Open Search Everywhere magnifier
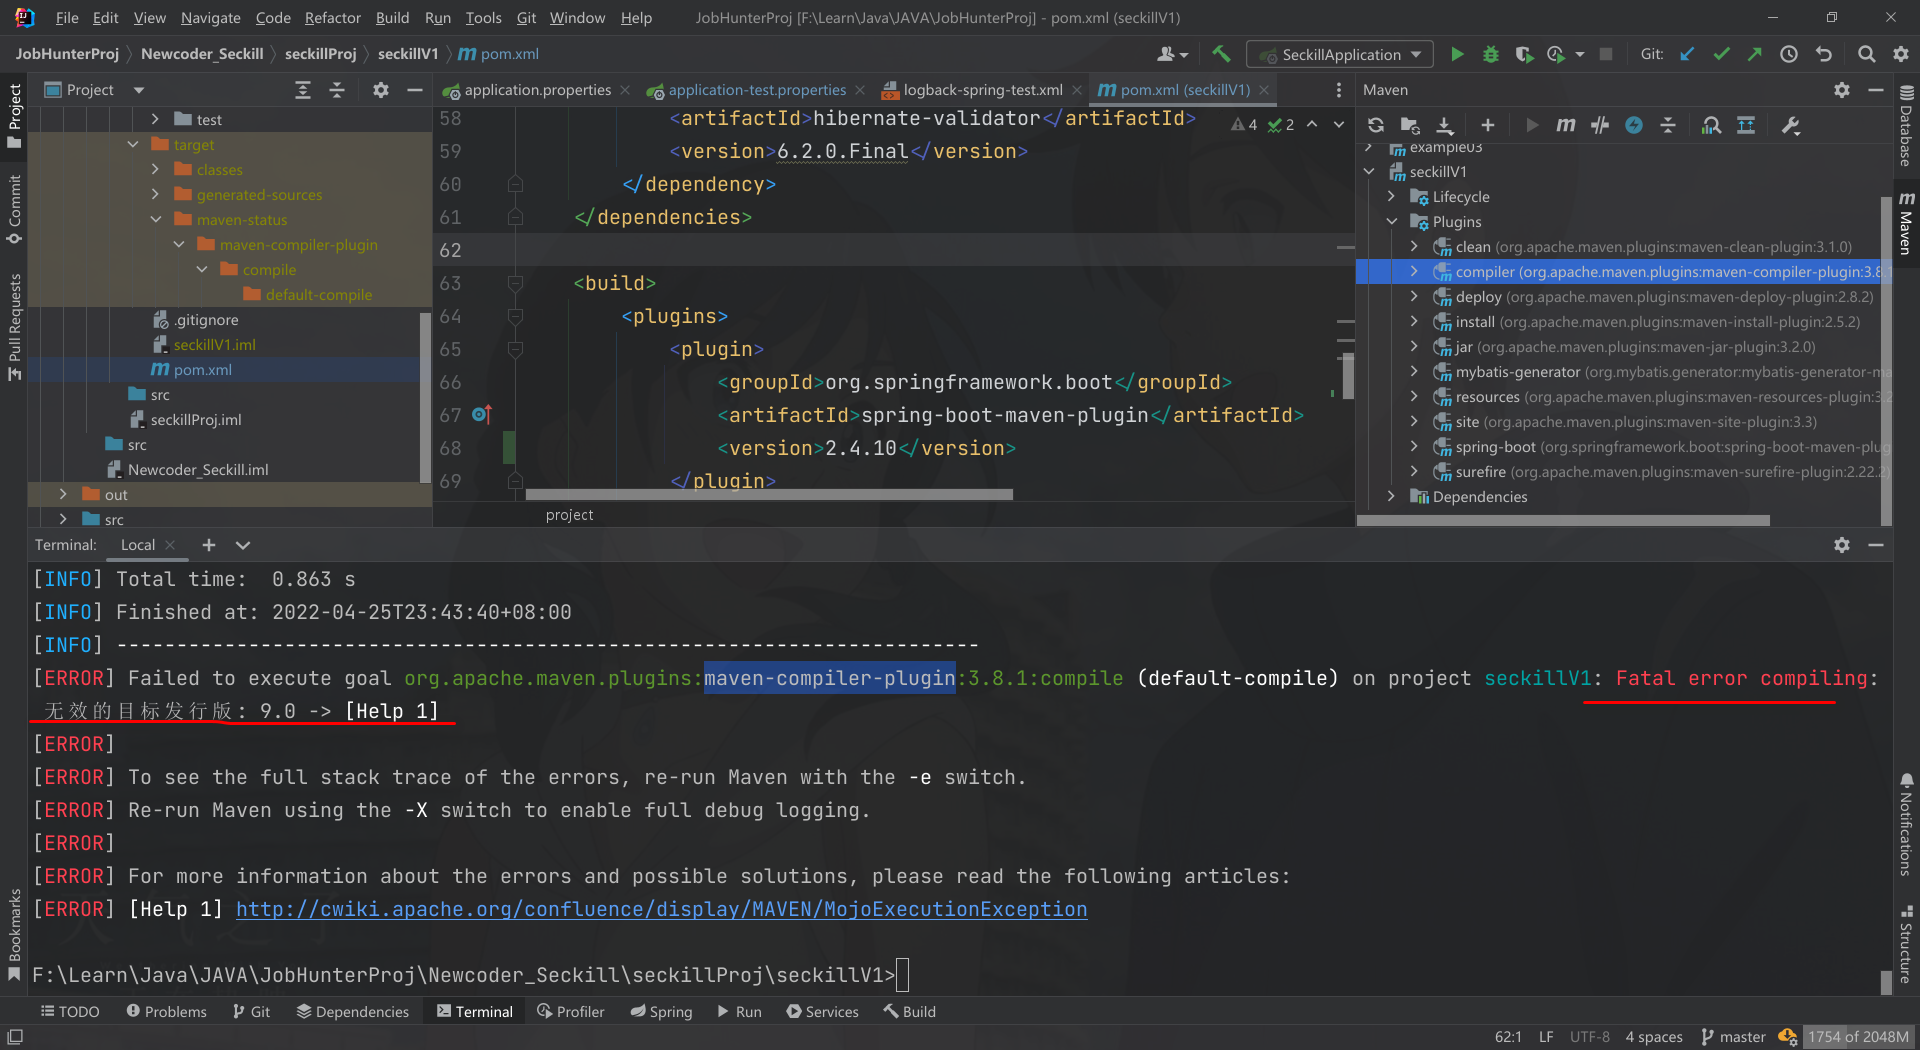The width and height of the screenshot is (1920, 1050). point(1867,54)
